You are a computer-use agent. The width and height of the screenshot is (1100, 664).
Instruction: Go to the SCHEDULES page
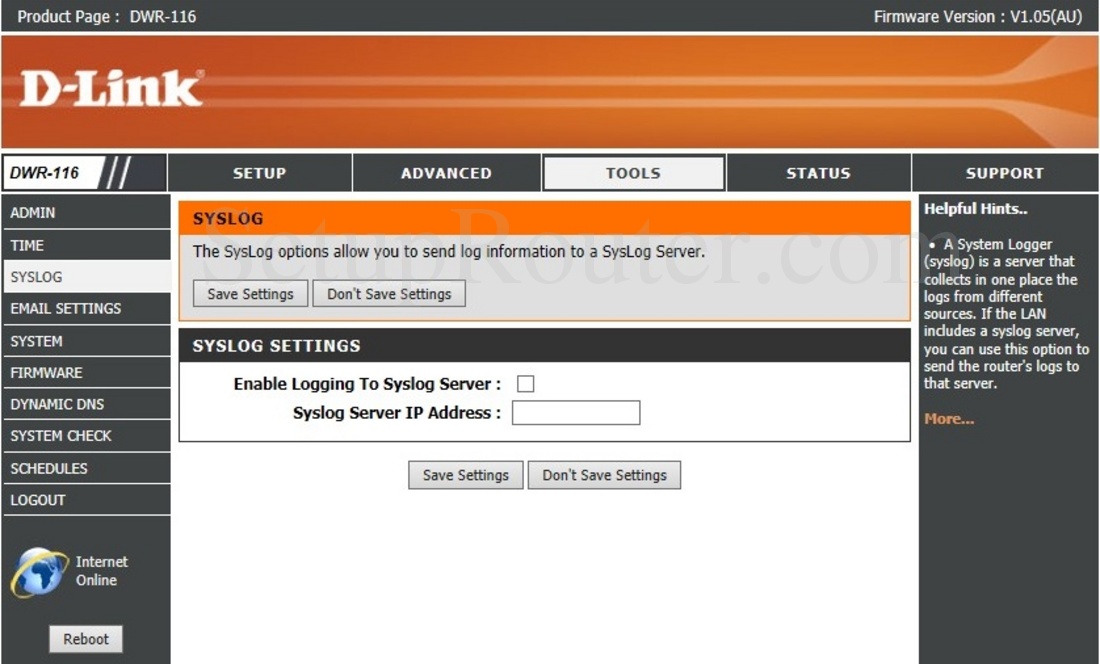pyautogui.click(x=86, y=468)
